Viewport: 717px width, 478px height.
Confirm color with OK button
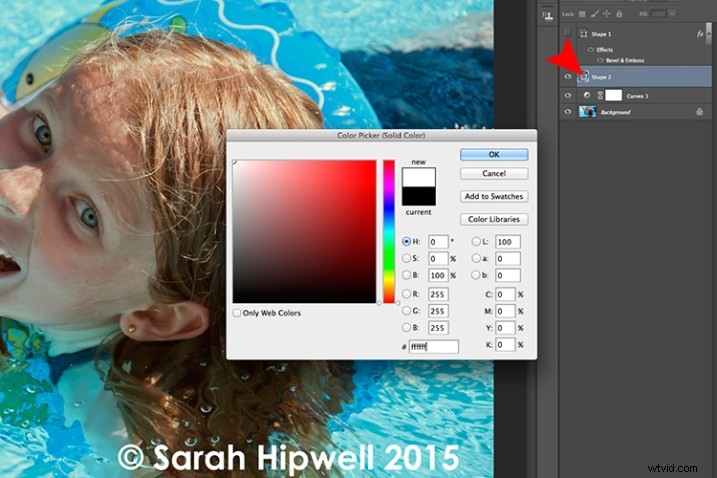pos(494,155)
